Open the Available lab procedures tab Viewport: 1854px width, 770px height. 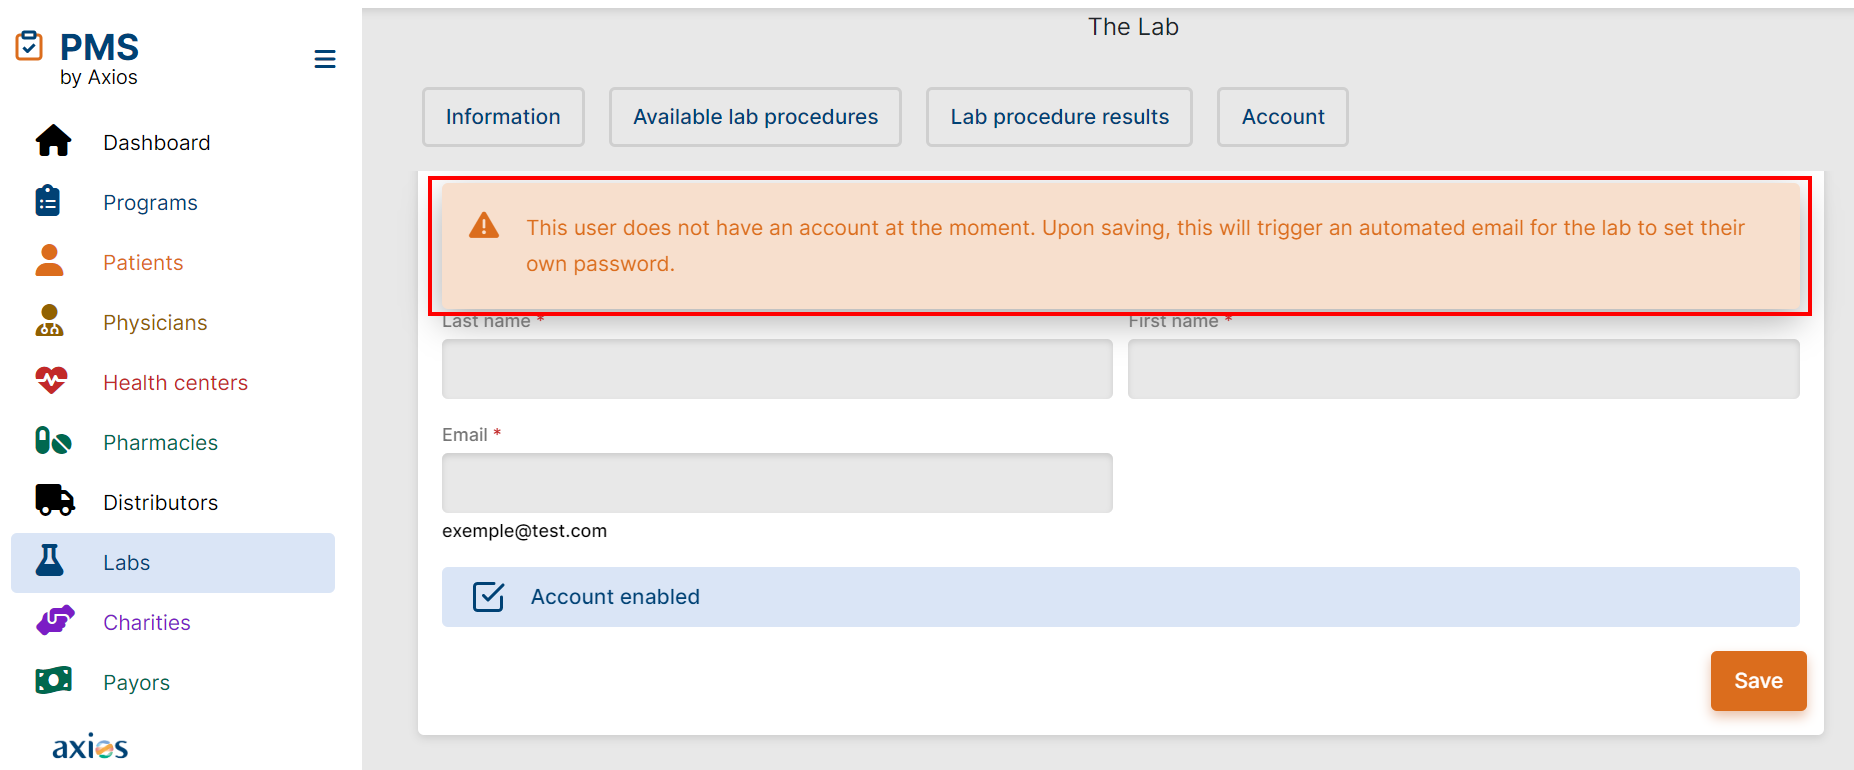click(x=755, y=117)
